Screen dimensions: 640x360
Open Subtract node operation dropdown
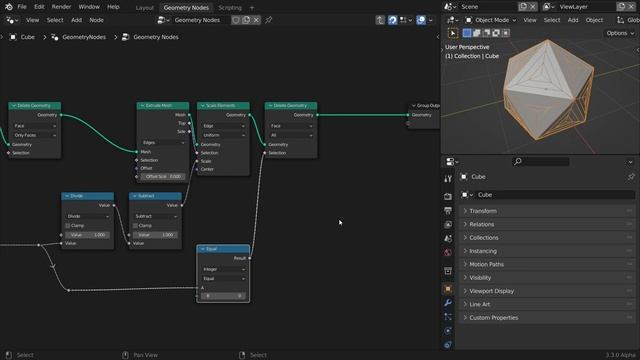coord(156,216)
